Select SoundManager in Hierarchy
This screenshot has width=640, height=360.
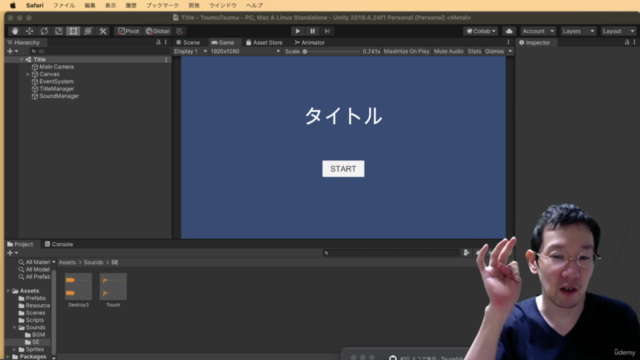(59, 96)
